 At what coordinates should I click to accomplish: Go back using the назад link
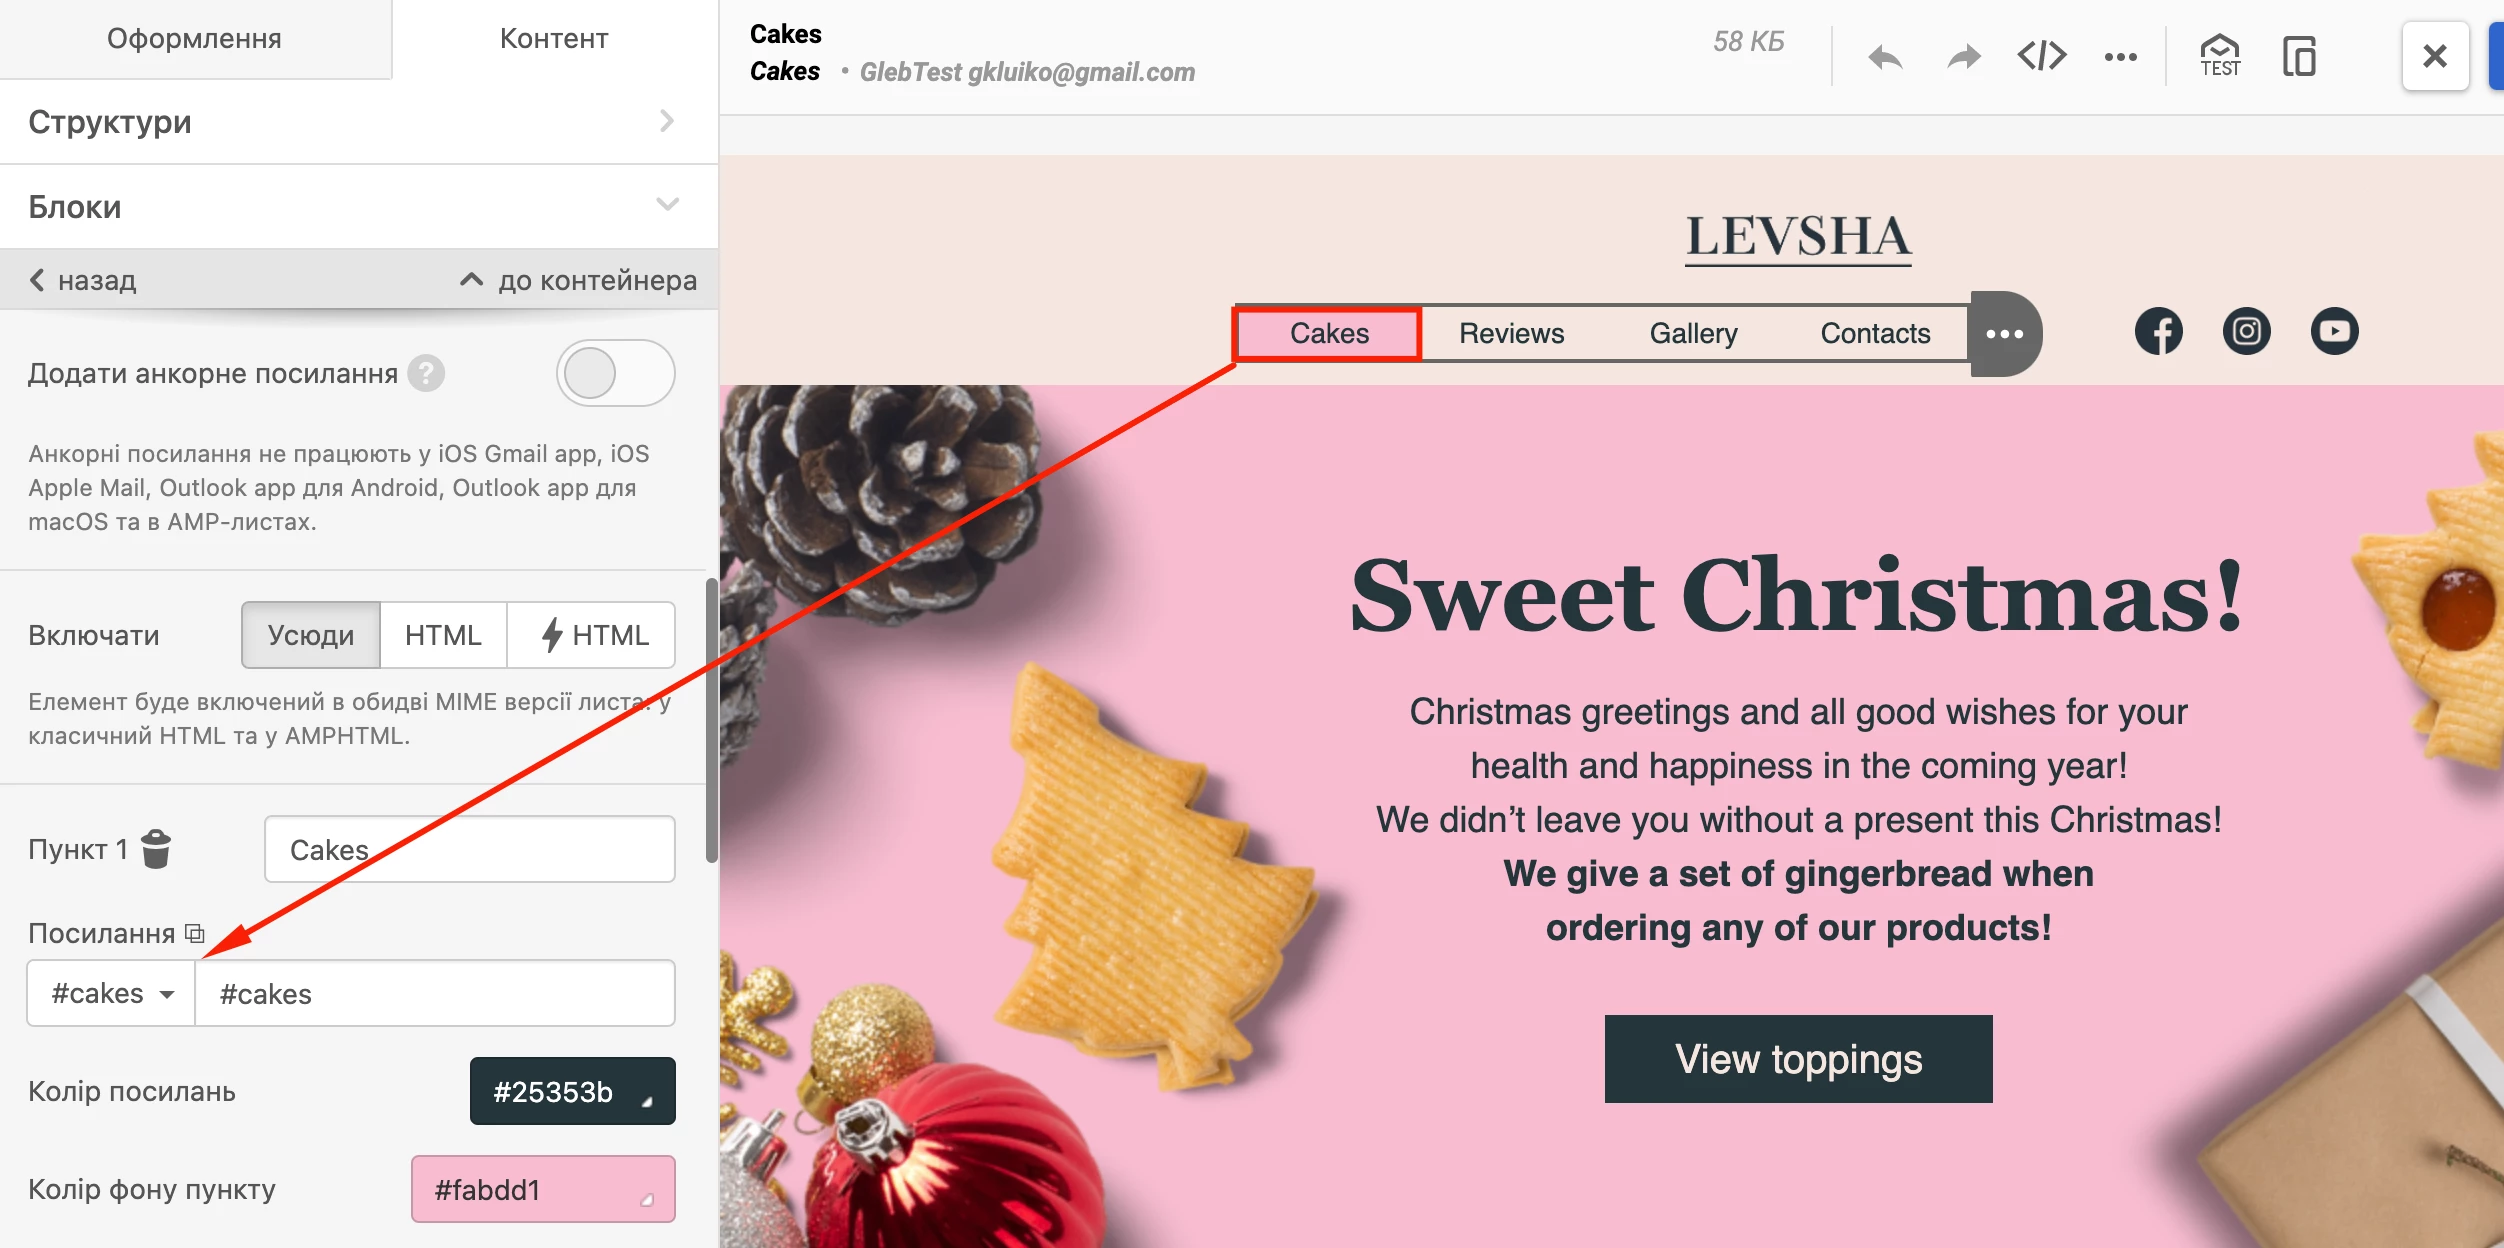pos(83,280)
